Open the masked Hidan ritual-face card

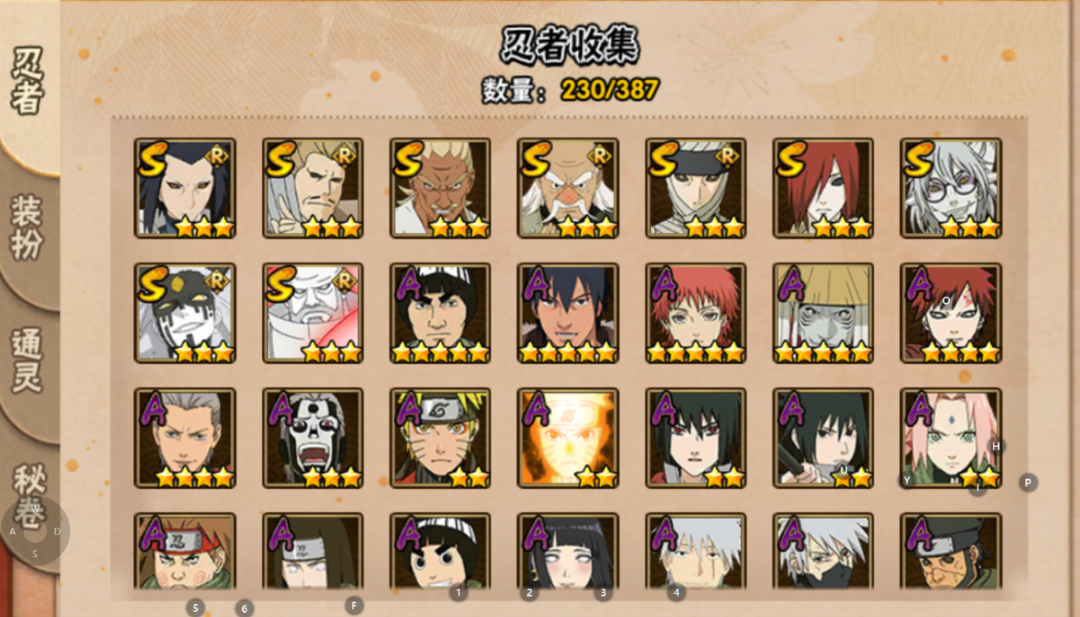click(313, 438)
